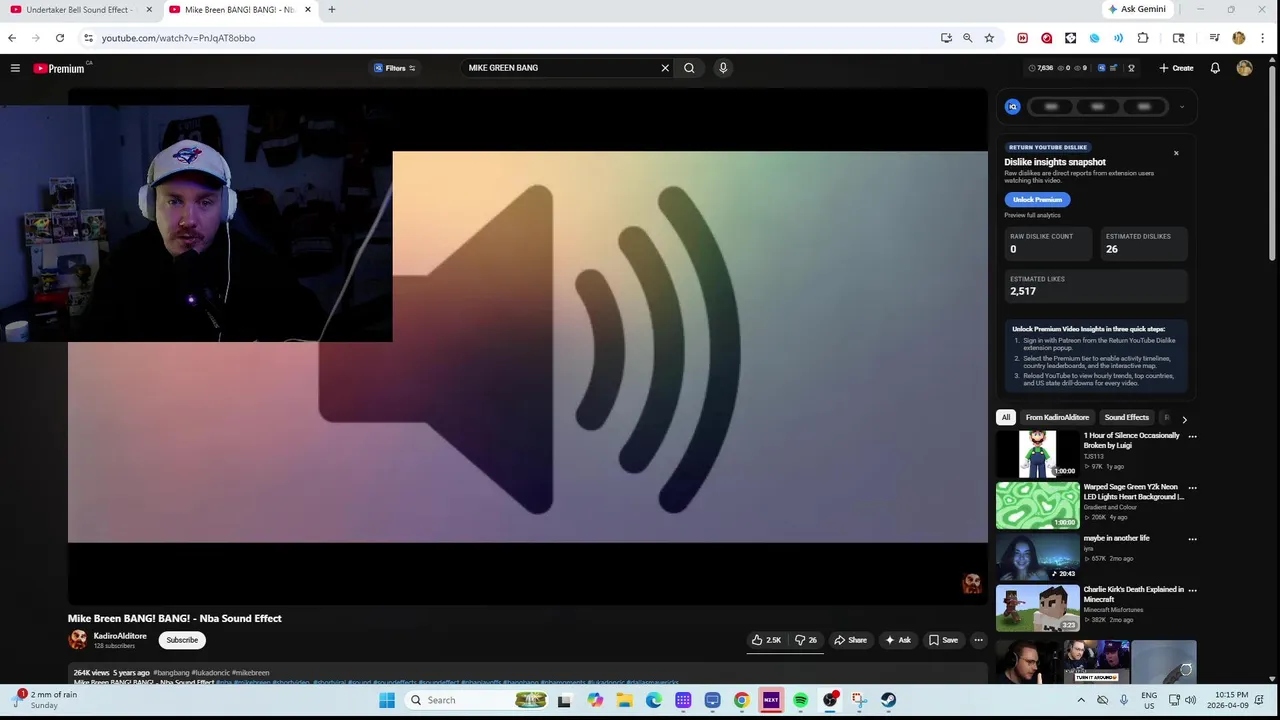Open the Warped Sage Green video thumbnail

click(x=1038, y=505)
